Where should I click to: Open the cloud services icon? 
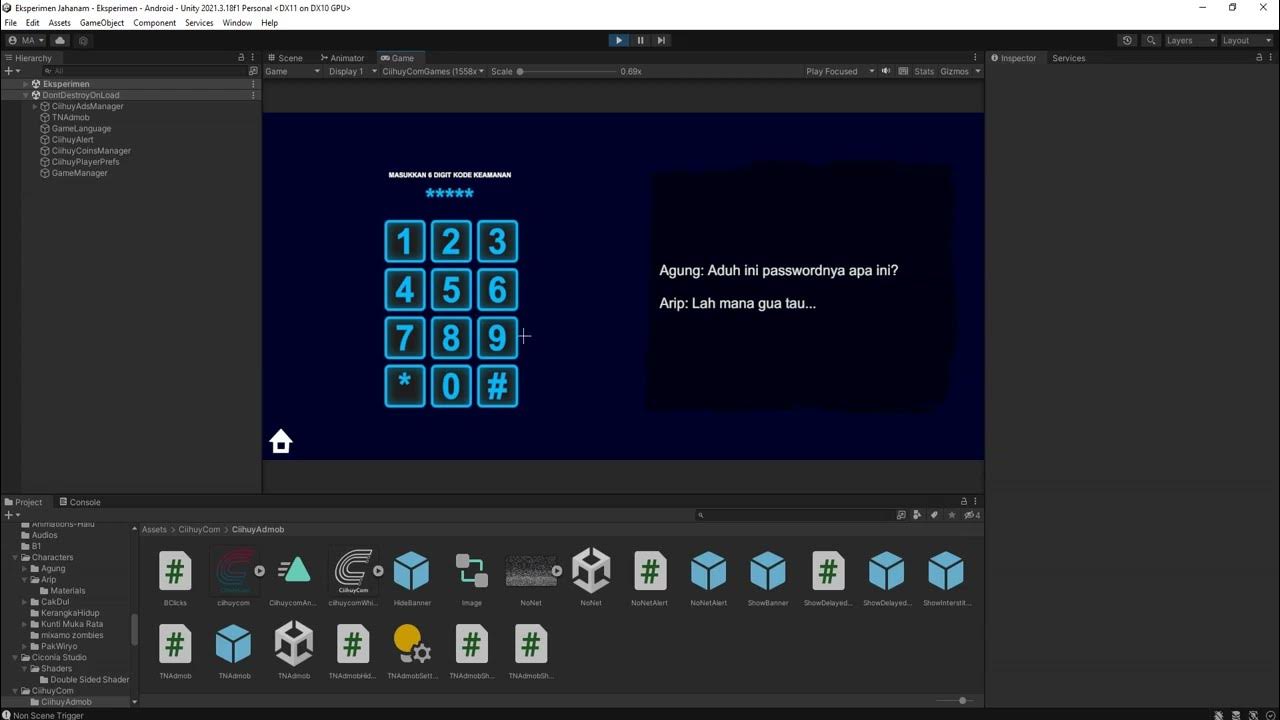(60, 40)
